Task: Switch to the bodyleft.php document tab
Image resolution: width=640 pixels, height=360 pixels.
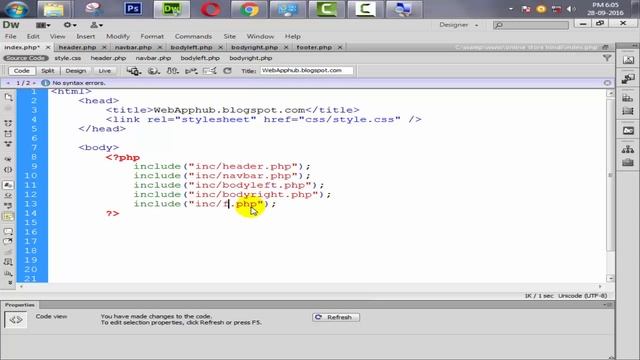Action: coord(191,47)
